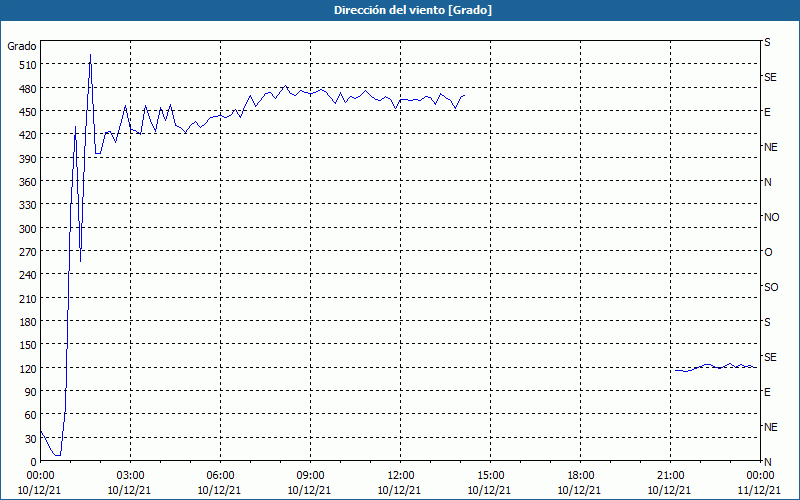The width and height of the screenshot is (800, 500).
Task: Pick the 18:00 time tick label
Action: click(x=581, y=476)
